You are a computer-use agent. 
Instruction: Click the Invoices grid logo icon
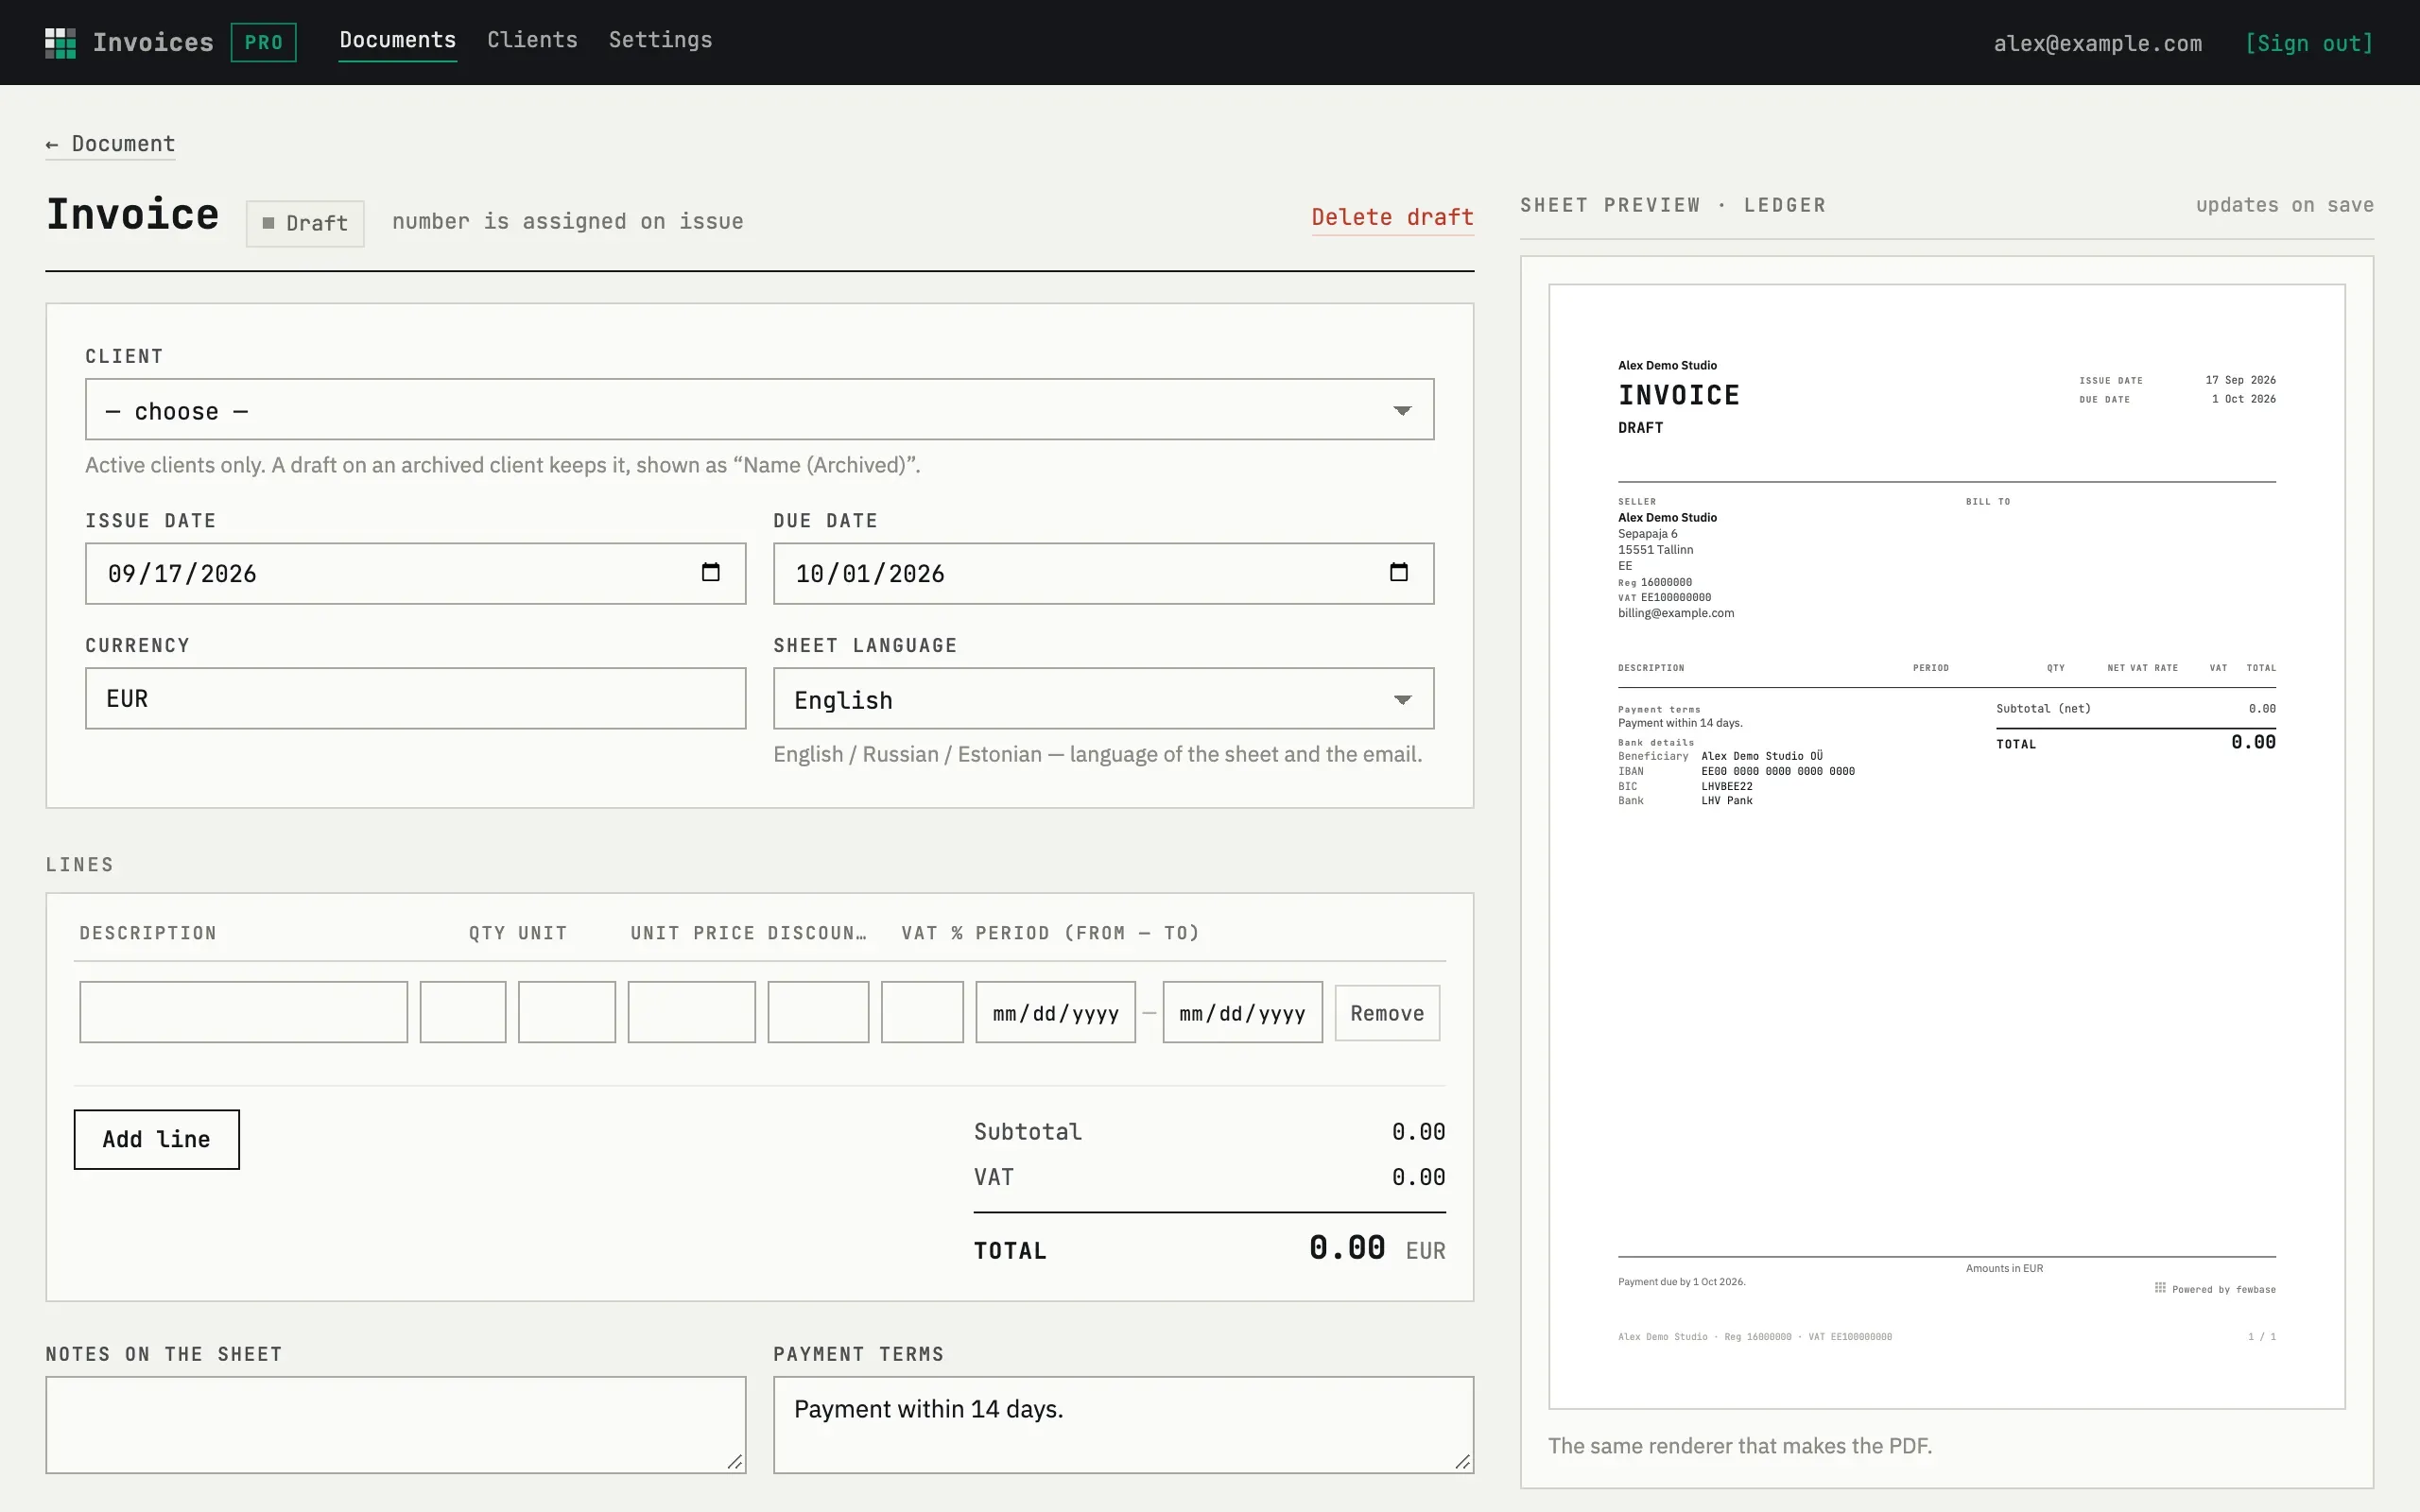(60, 43)
